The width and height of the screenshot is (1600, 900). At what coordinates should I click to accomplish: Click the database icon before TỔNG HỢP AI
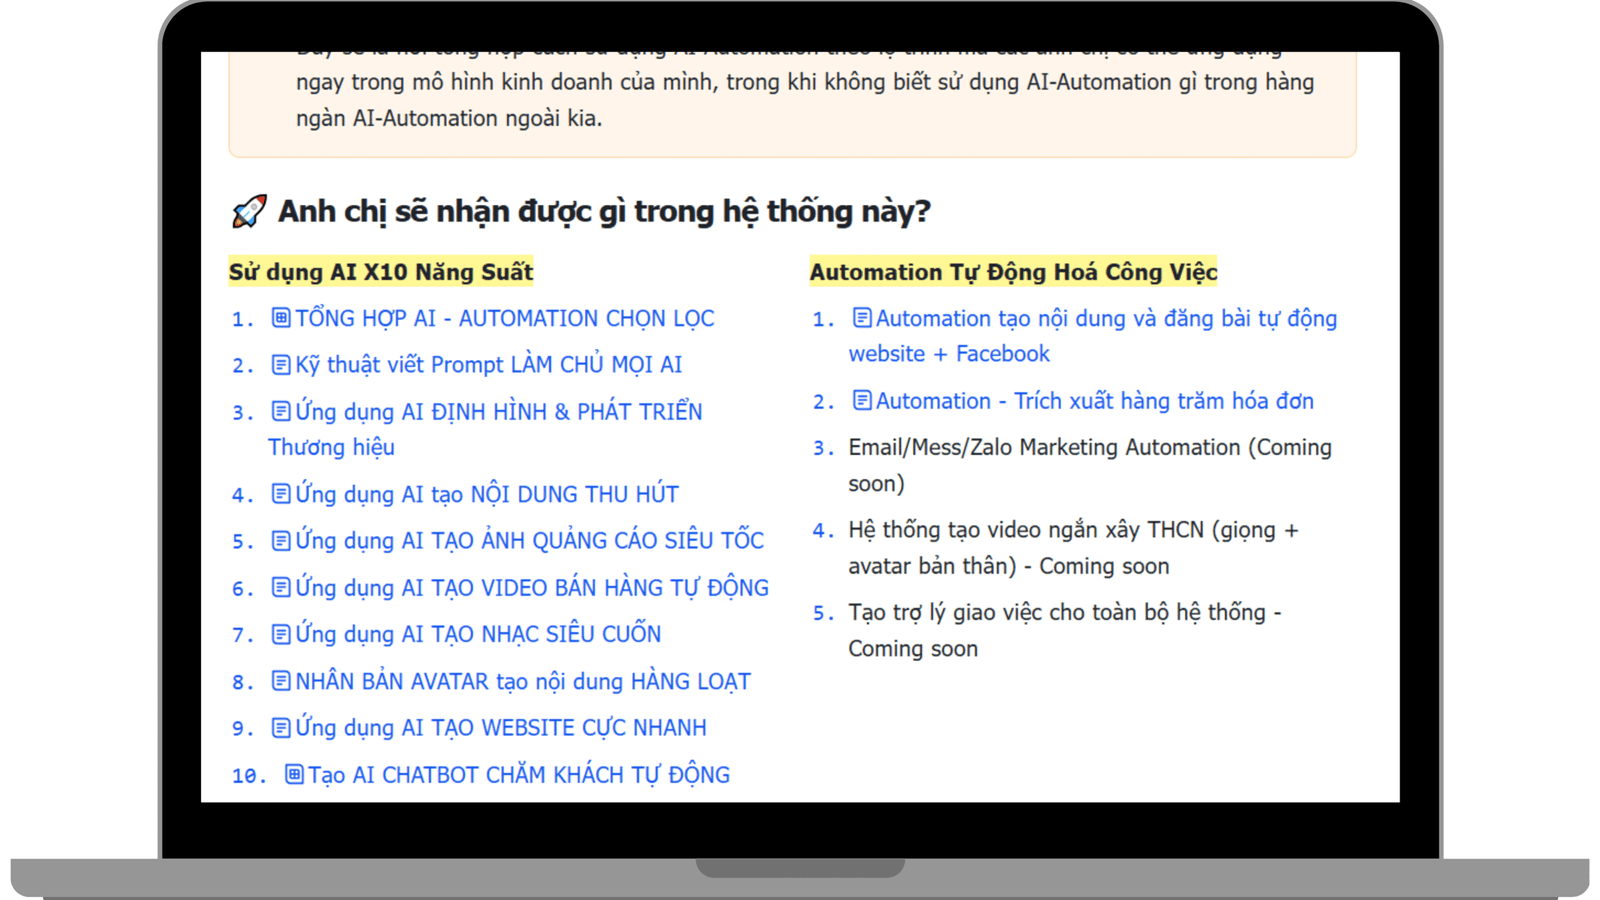click(281, 318)
